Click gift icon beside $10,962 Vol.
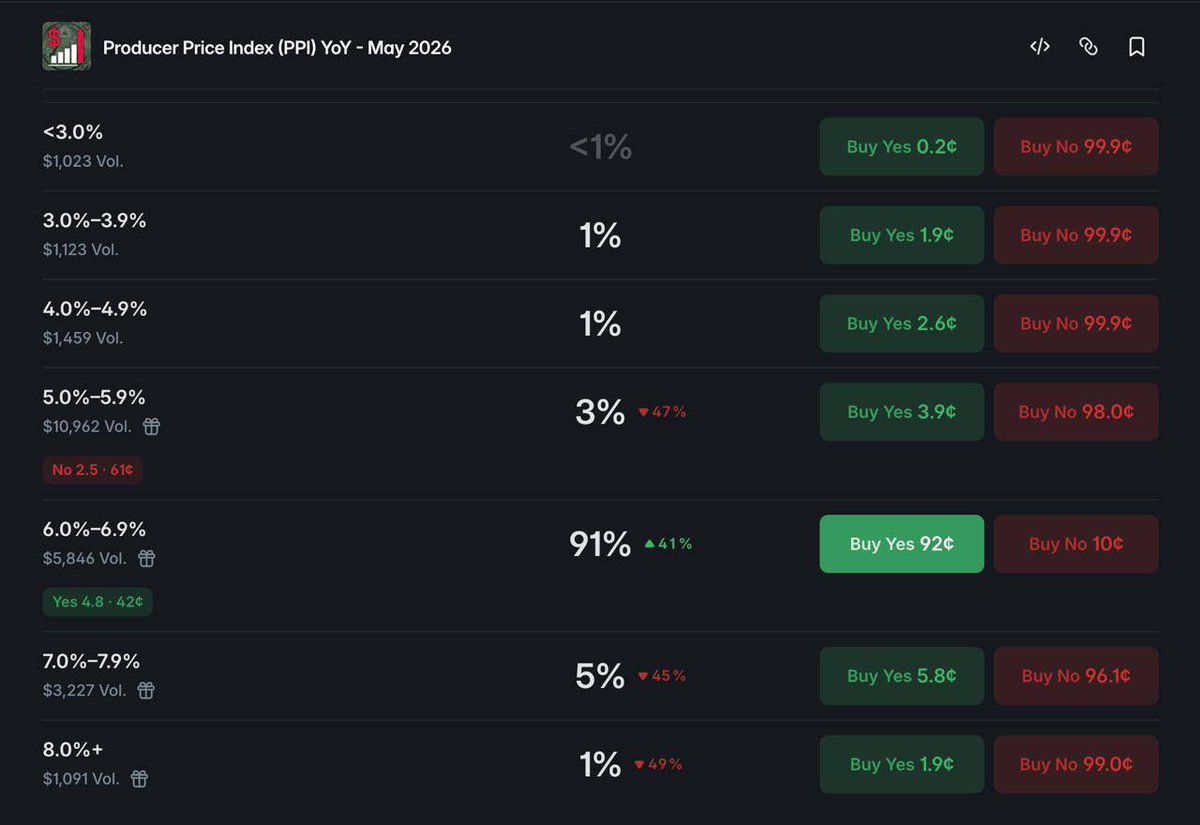Viewport: 1200px width, 825px height. [151, 427]
